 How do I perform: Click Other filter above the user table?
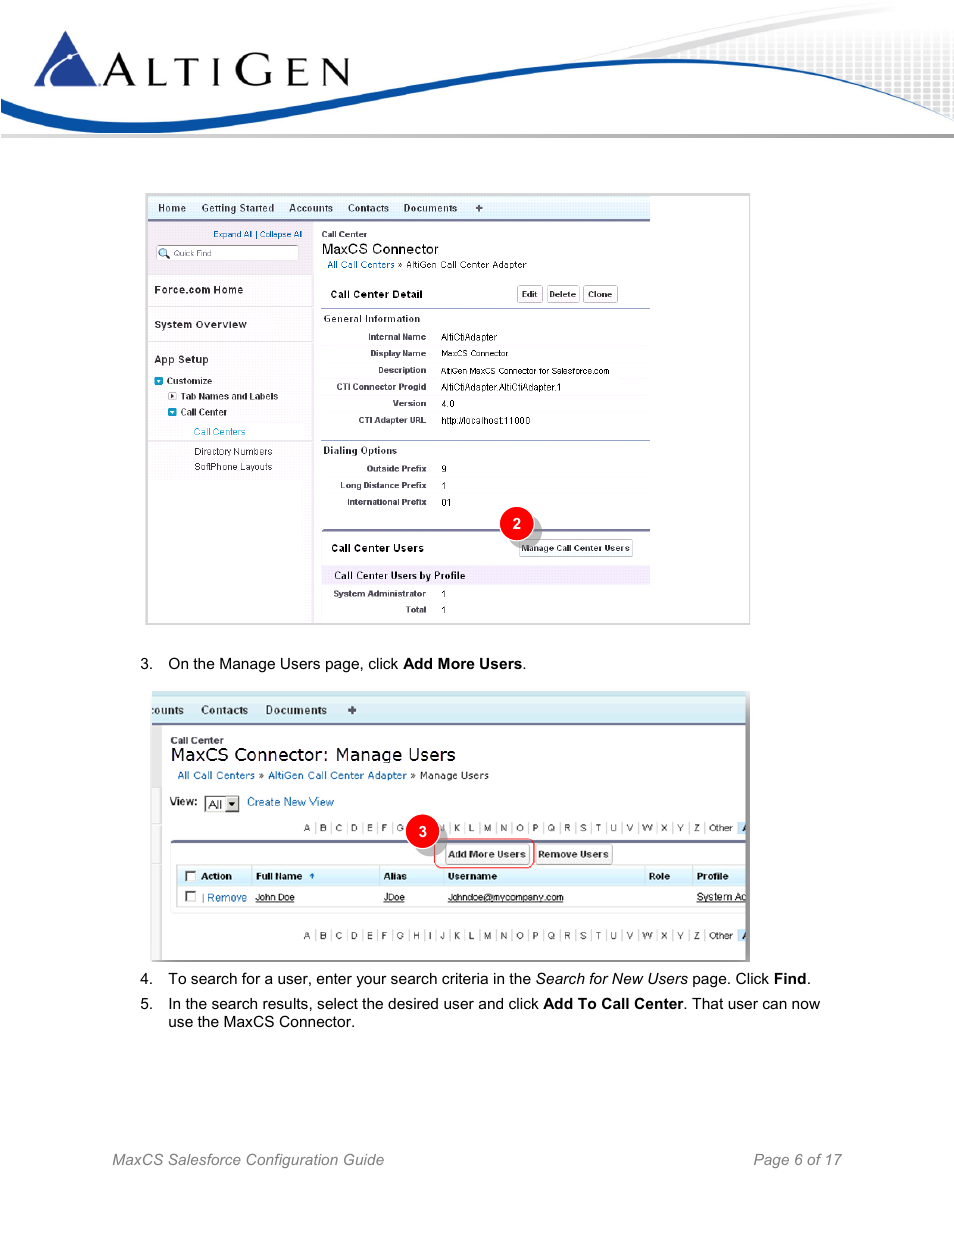point(721,828)
